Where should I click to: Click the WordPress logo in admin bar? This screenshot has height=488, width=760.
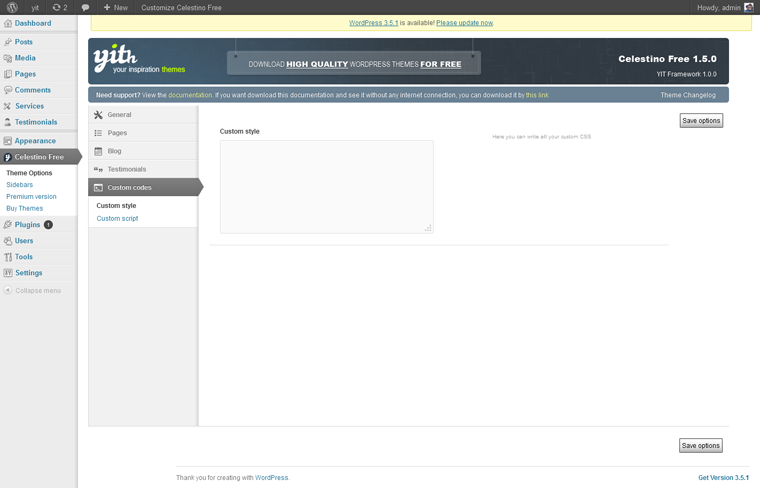12,7
